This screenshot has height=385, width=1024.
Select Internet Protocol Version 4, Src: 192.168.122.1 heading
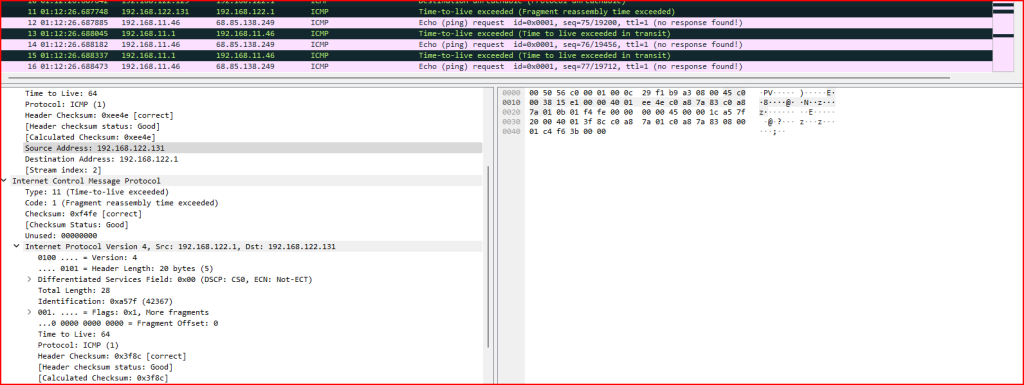(x=180, y=247)
